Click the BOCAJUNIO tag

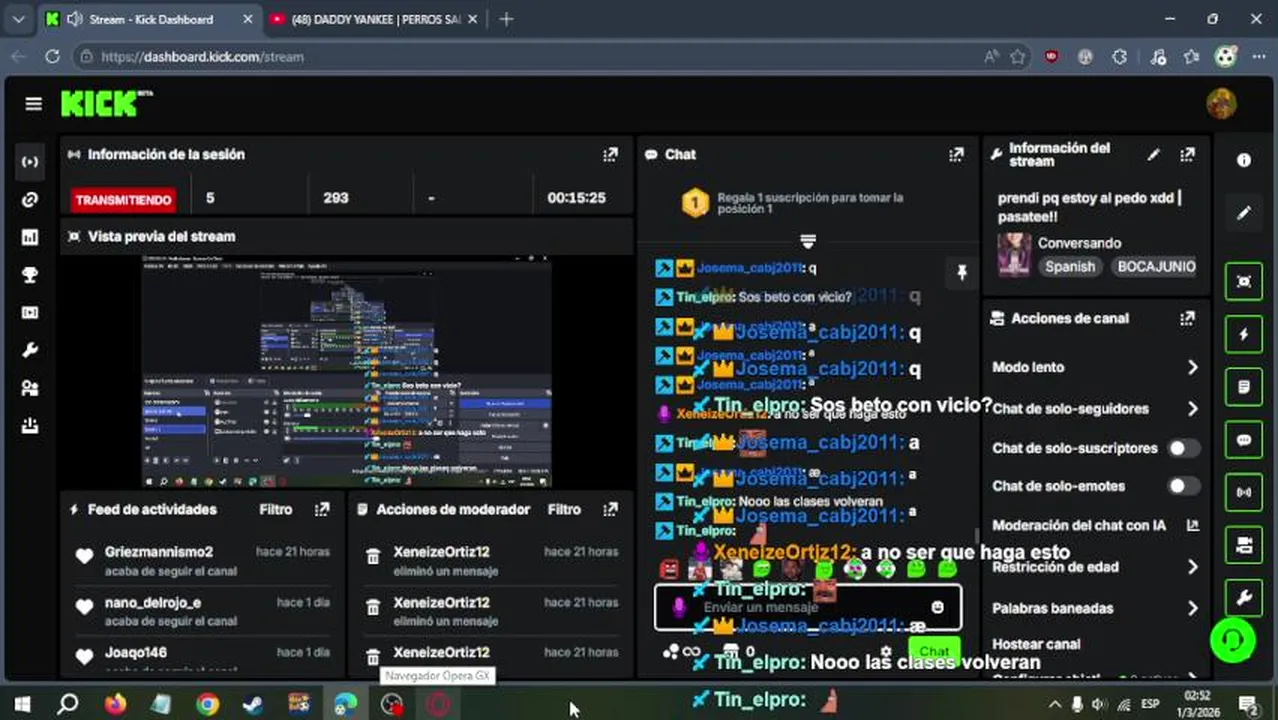pyautogui.click(x=1156, y=267)
